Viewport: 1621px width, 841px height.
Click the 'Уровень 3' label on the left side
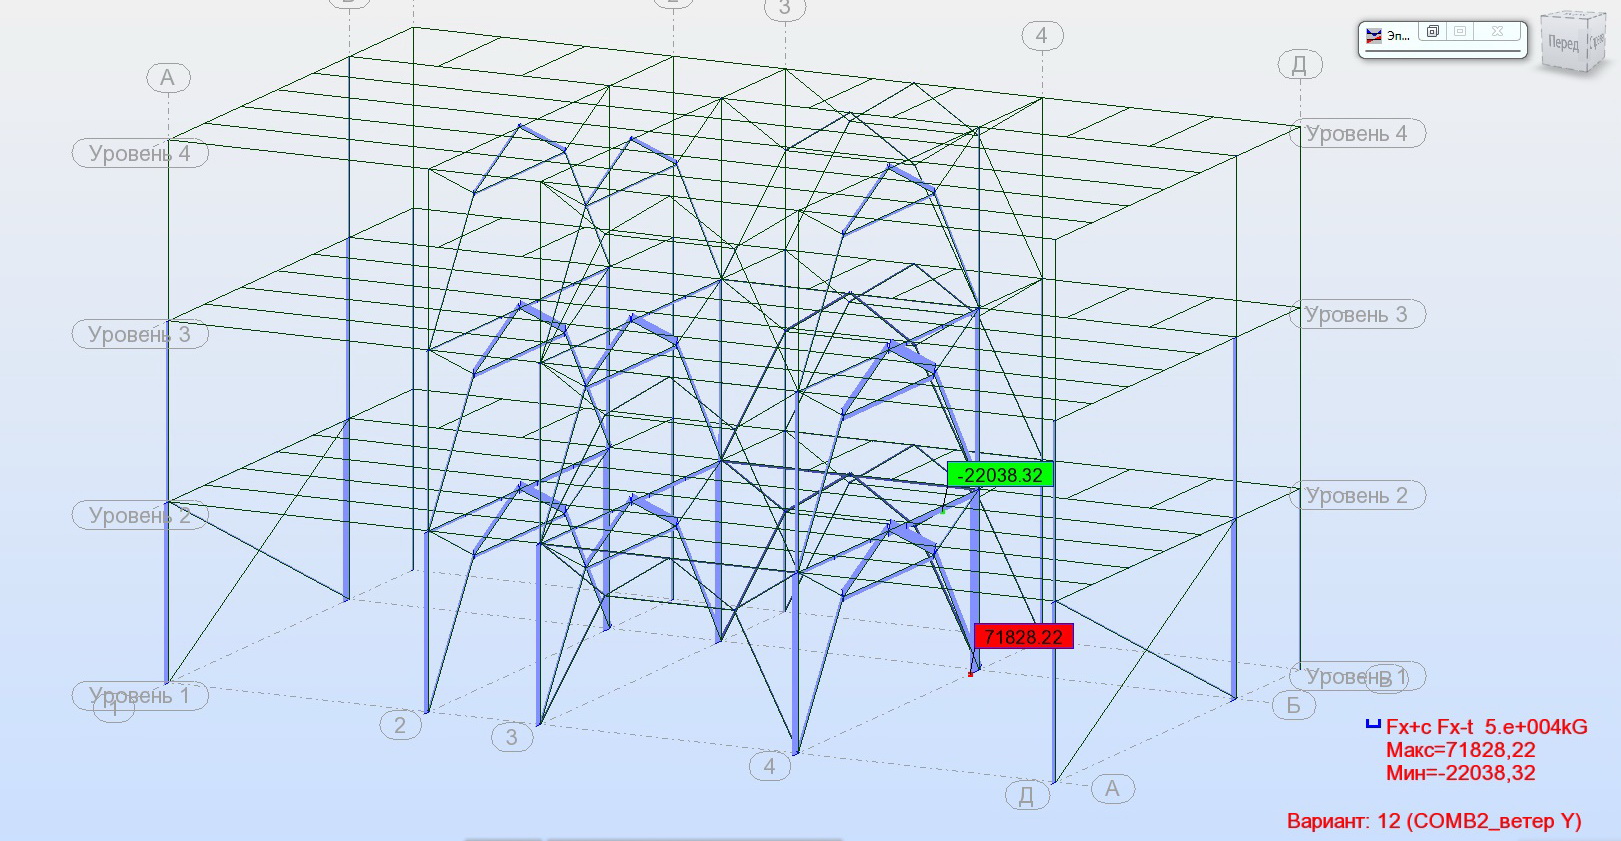[x=140, y=334]
